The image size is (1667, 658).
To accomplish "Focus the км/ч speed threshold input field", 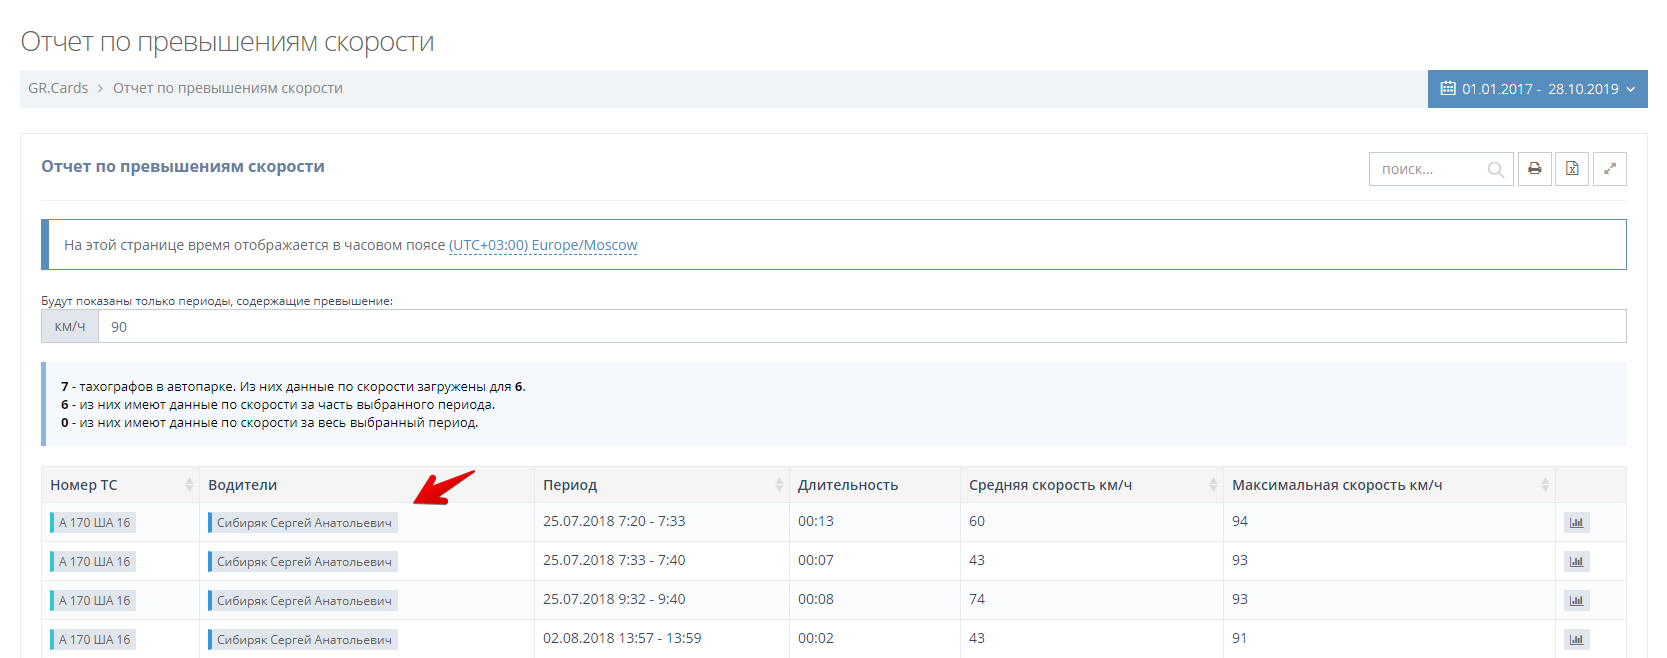I will 860,327.
